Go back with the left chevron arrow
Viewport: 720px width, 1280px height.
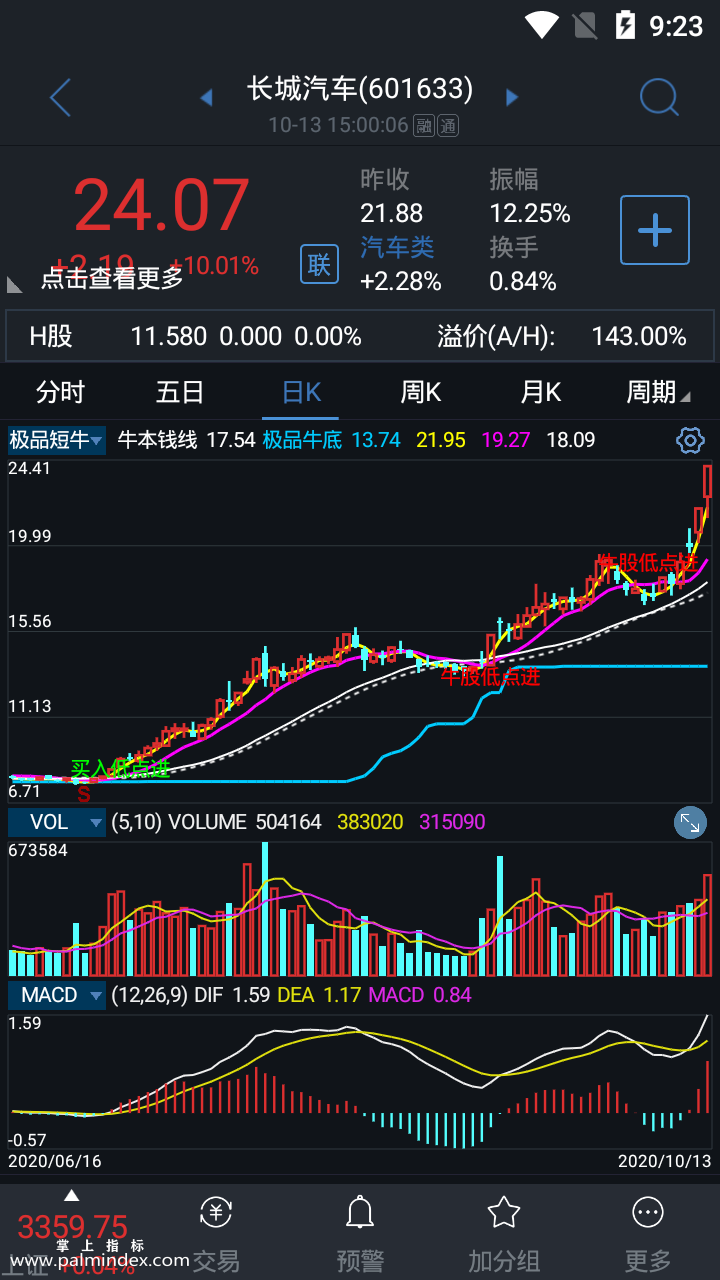pos(60,98)
